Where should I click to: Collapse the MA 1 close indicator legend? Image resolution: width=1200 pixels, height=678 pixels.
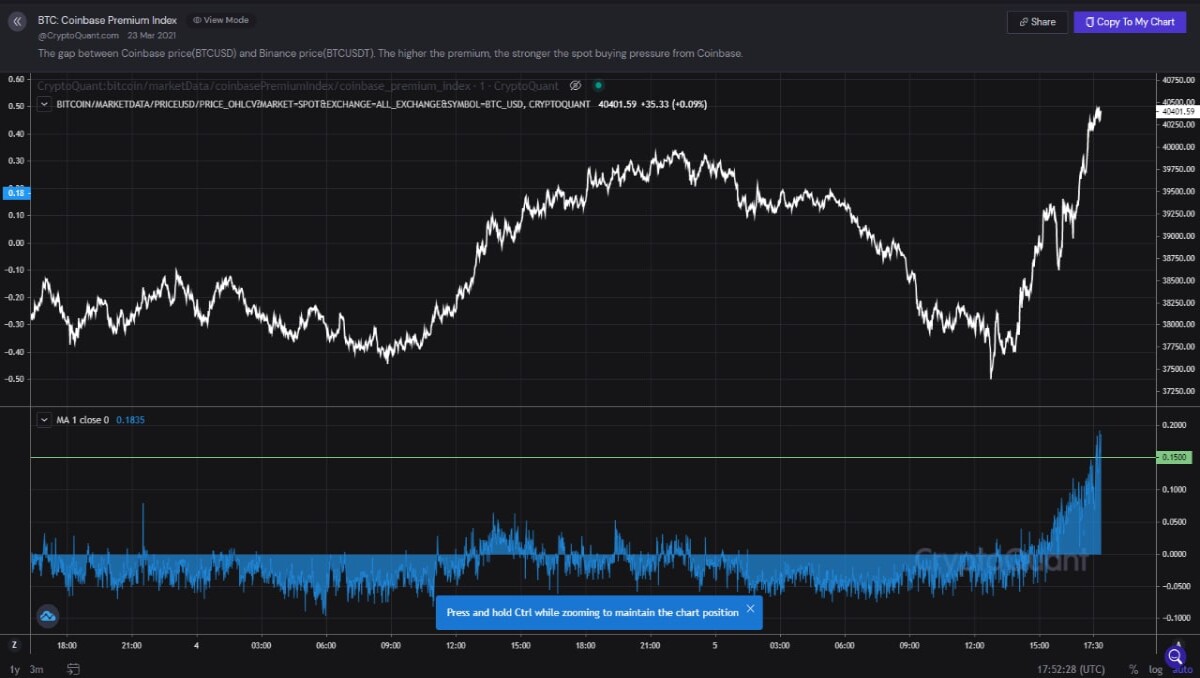click(x=44, y=420)
